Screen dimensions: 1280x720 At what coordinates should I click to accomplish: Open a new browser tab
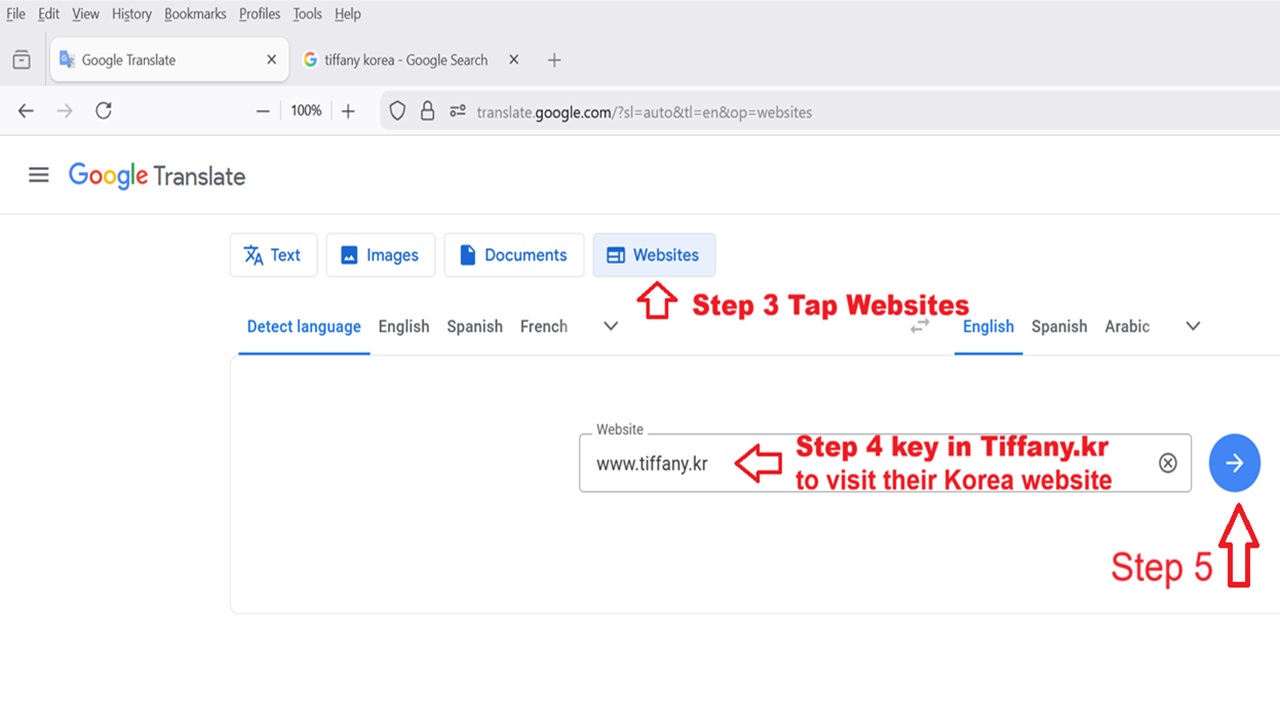click(554, 60)
